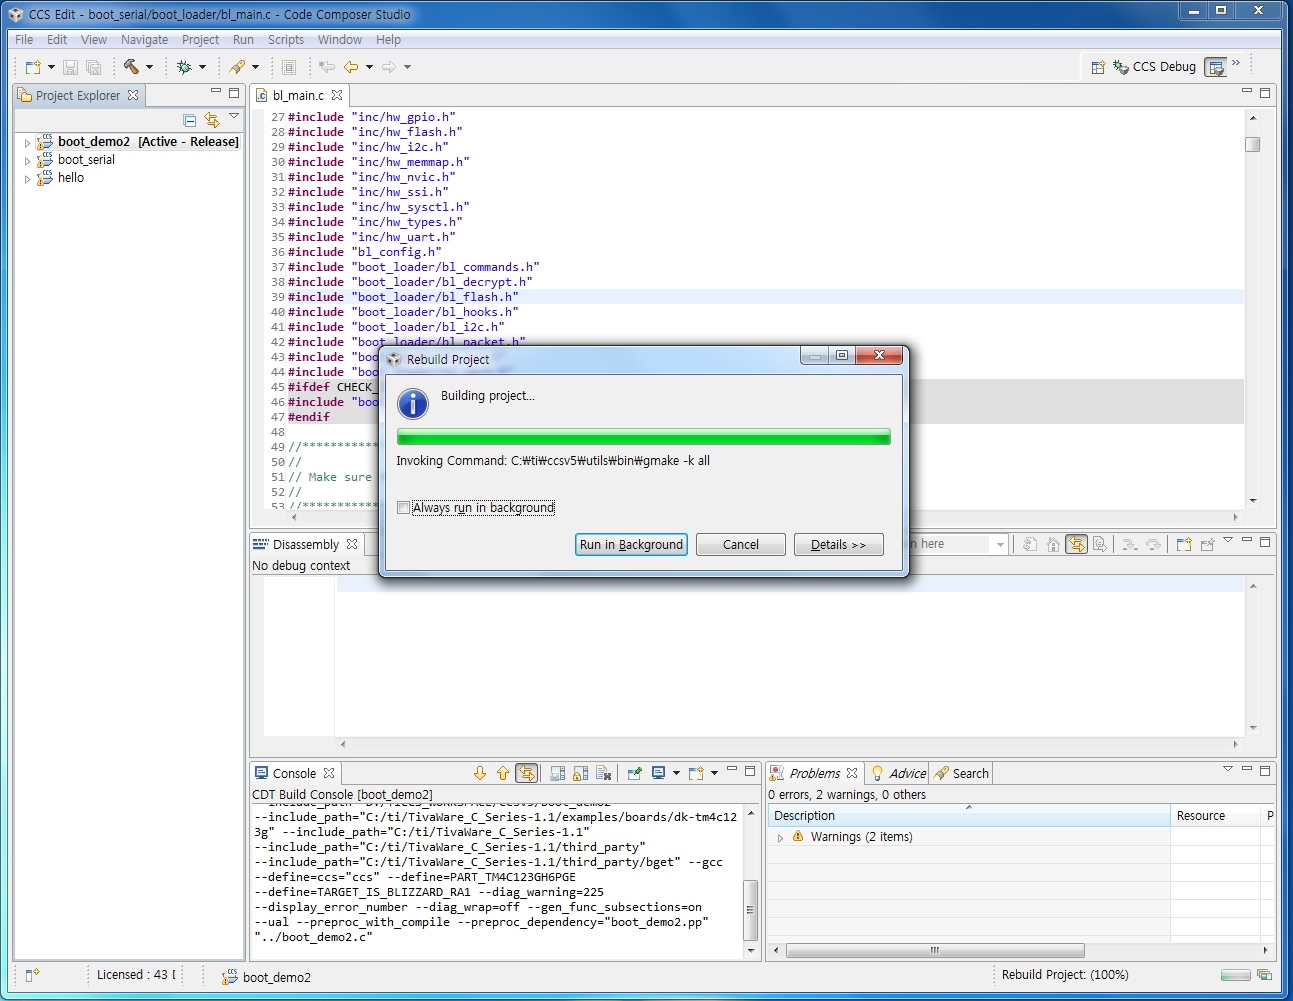Click the Forward navigation arrow icon
Screen dimensions: 1293x1001
click(x=389, y=67)
